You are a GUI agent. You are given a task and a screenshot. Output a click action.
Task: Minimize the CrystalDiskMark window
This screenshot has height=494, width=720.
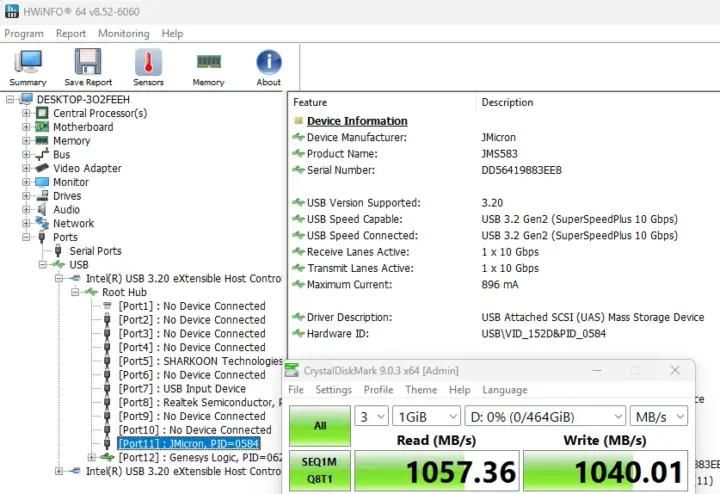pos(596,370)
